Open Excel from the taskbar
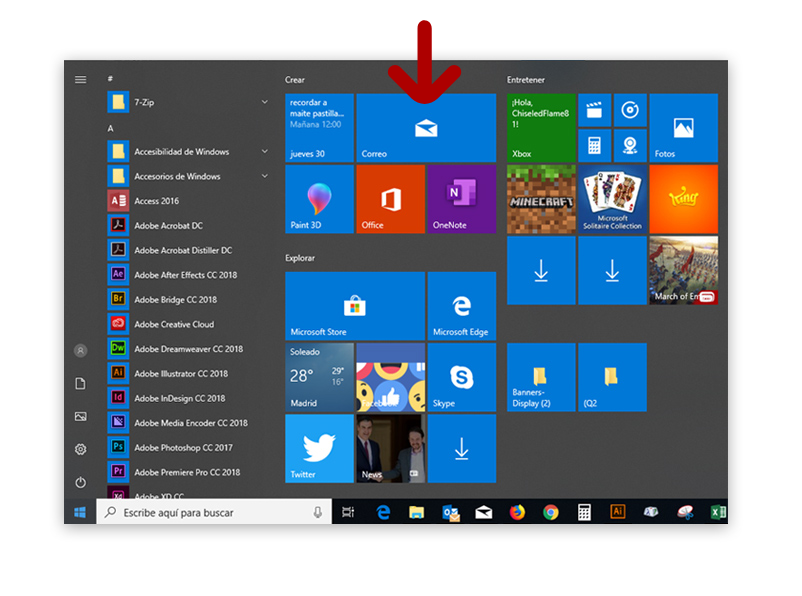802x596 pixels. pos(718,512)
